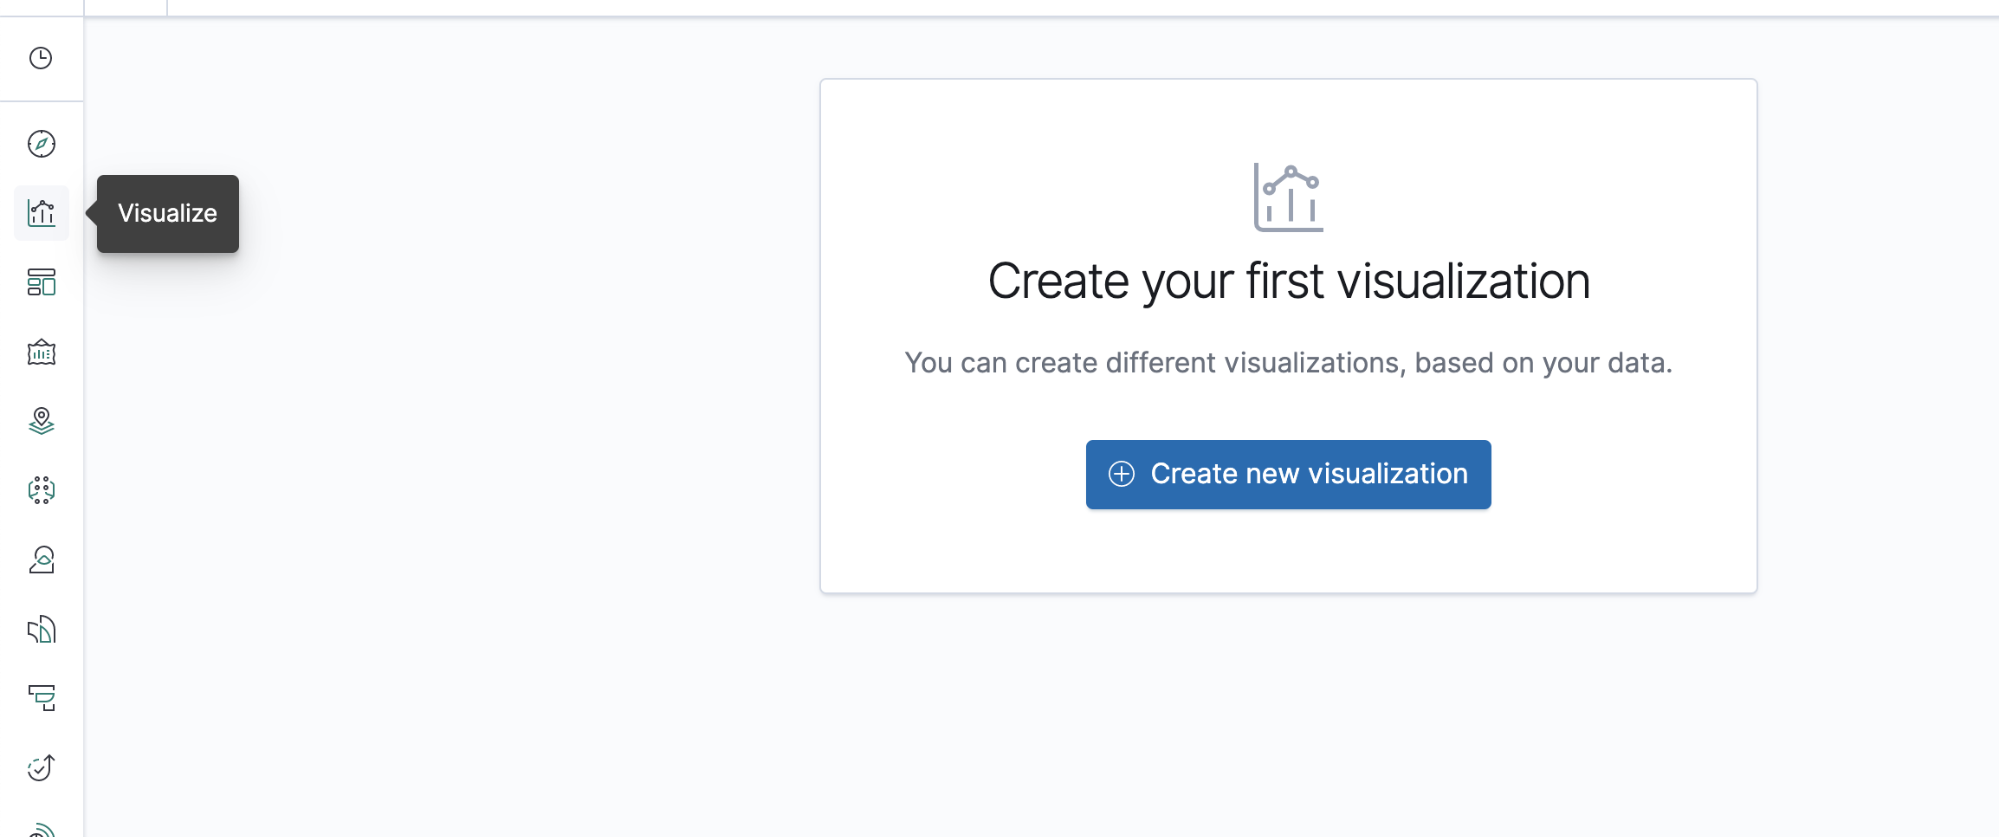
Task: Click the description text about your data
Action: coord(1288,363)
